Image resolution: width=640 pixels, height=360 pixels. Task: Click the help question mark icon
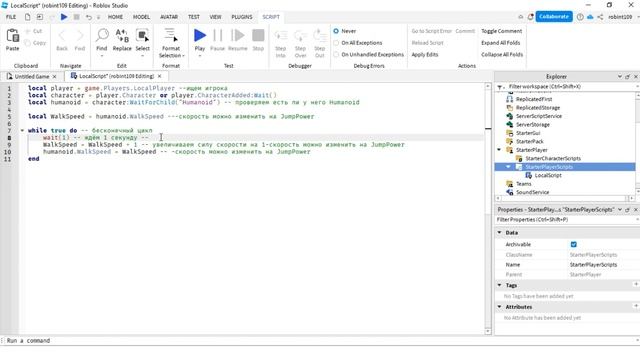pos(580,17)
